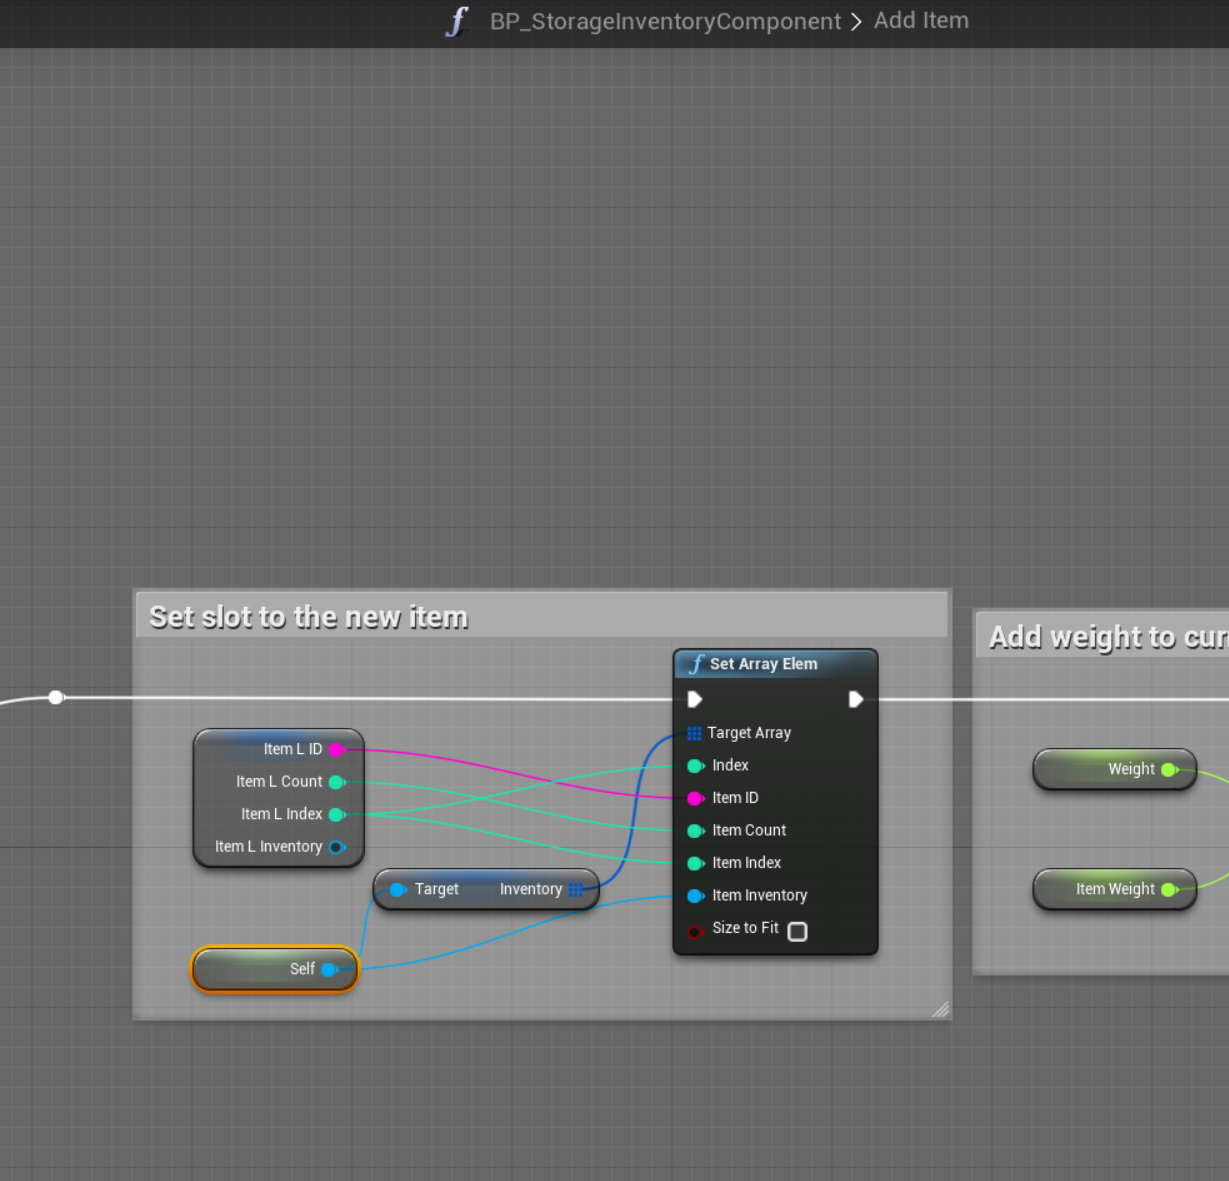This screenshot has width=1229, height=1181.
Task: Click the breadcrumb chevron before Add Item
Action: click(856, 21)
